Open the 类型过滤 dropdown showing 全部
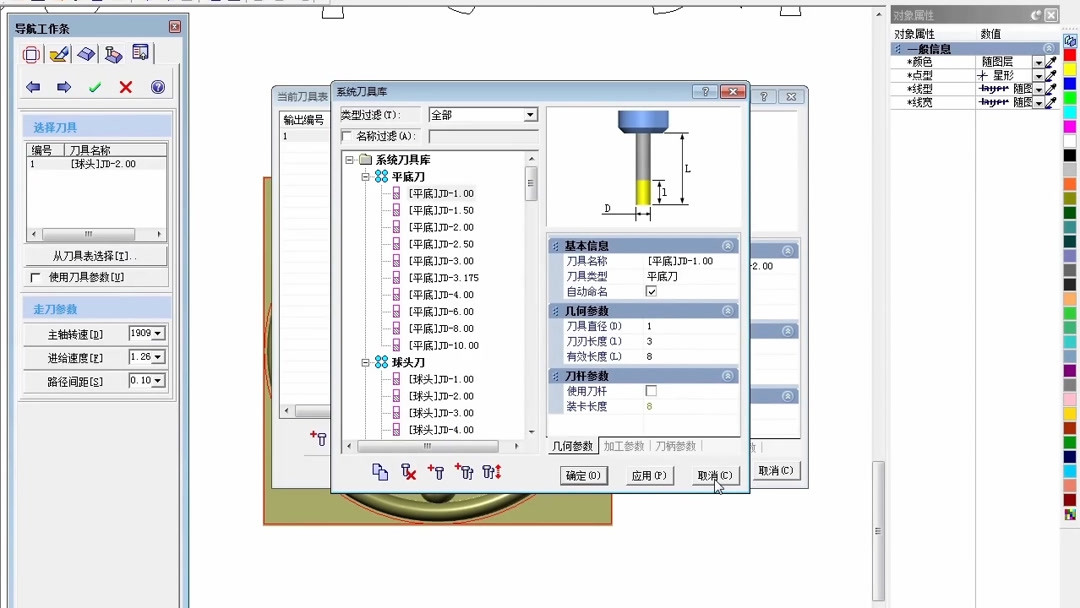Screen dimensions: 1080x608 coord(532,113)
